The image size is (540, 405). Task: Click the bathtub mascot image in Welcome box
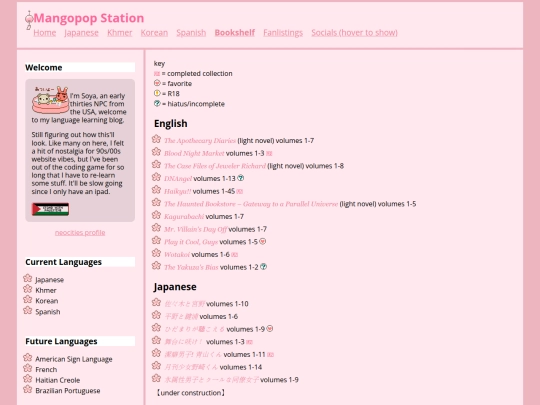pos(50,100)
